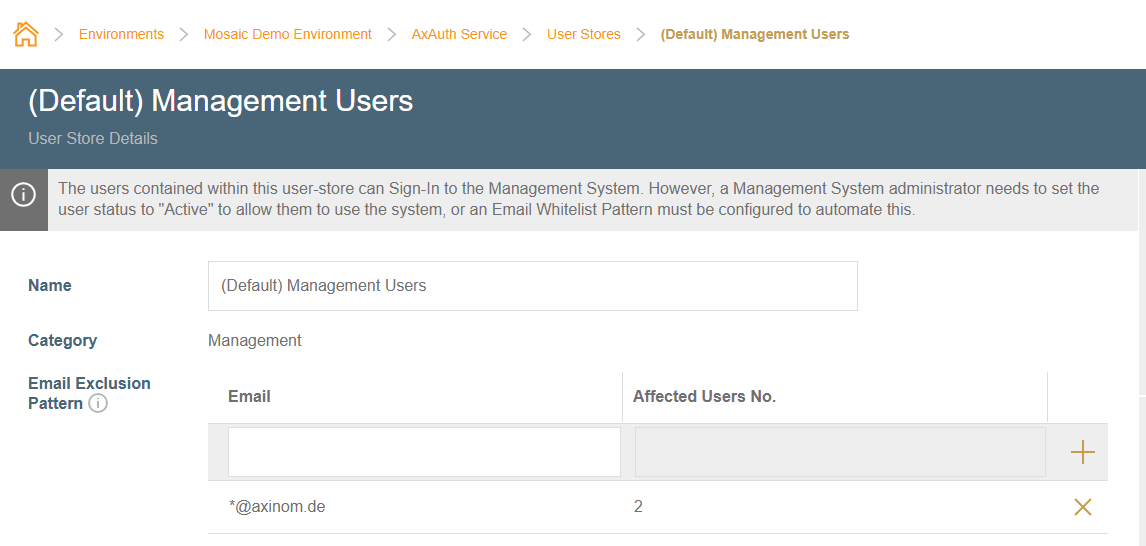This screenshot has height=546, width=1146.
Task: Return to the User Stores list breadcrumb
Action: click(x=583, y=34)
